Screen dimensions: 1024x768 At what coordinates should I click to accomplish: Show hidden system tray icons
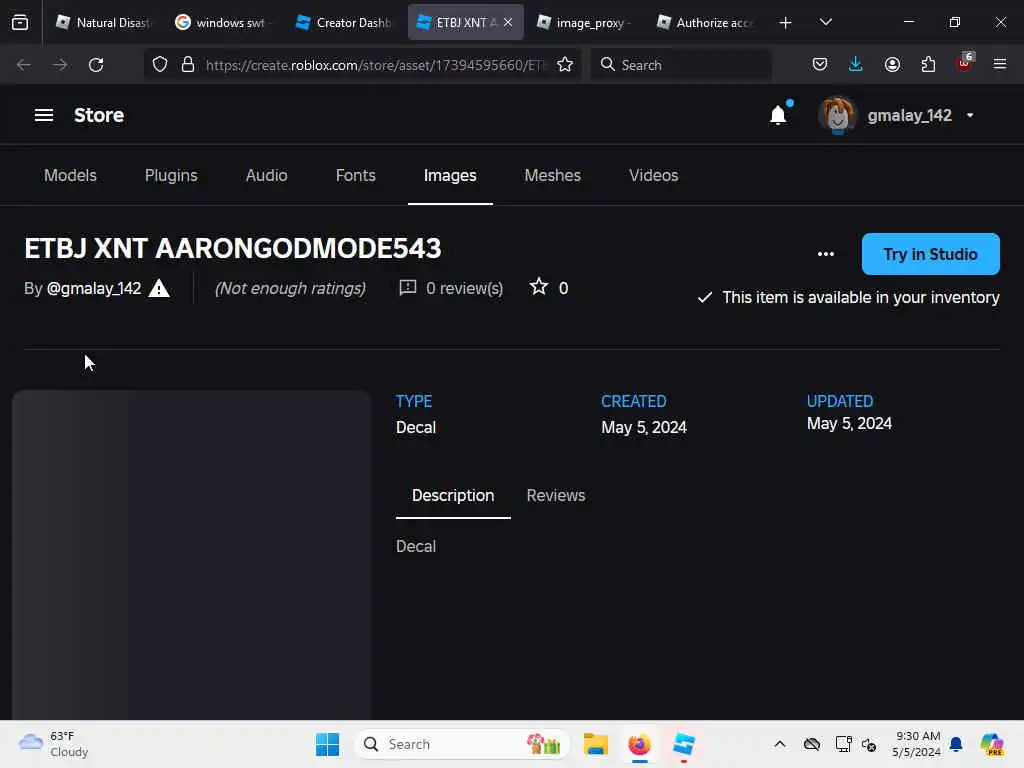780,744
